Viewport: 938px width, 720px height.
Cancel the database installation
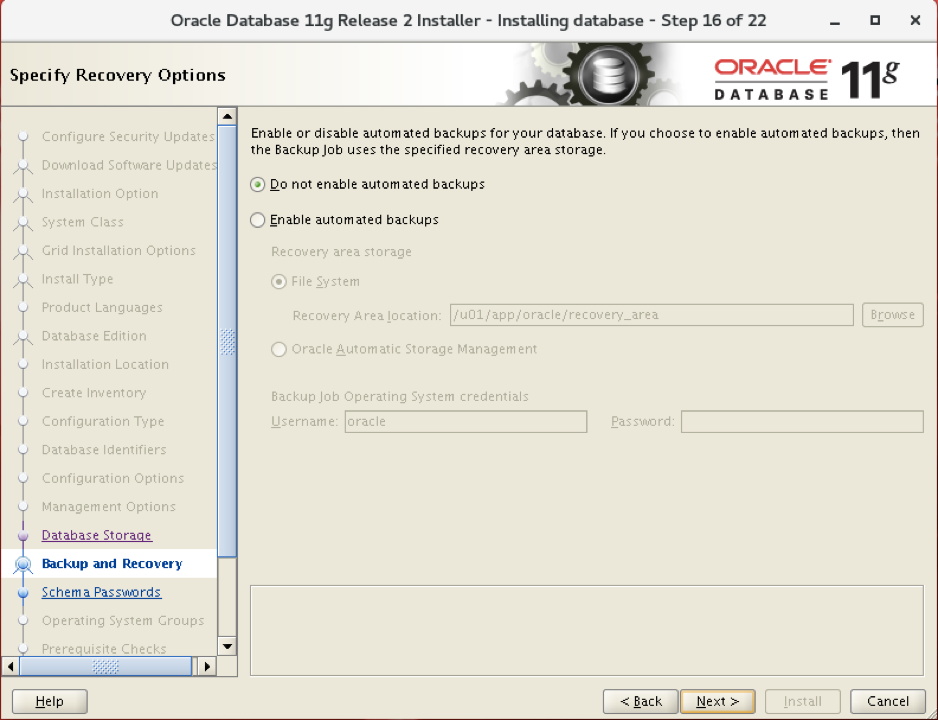887,701
